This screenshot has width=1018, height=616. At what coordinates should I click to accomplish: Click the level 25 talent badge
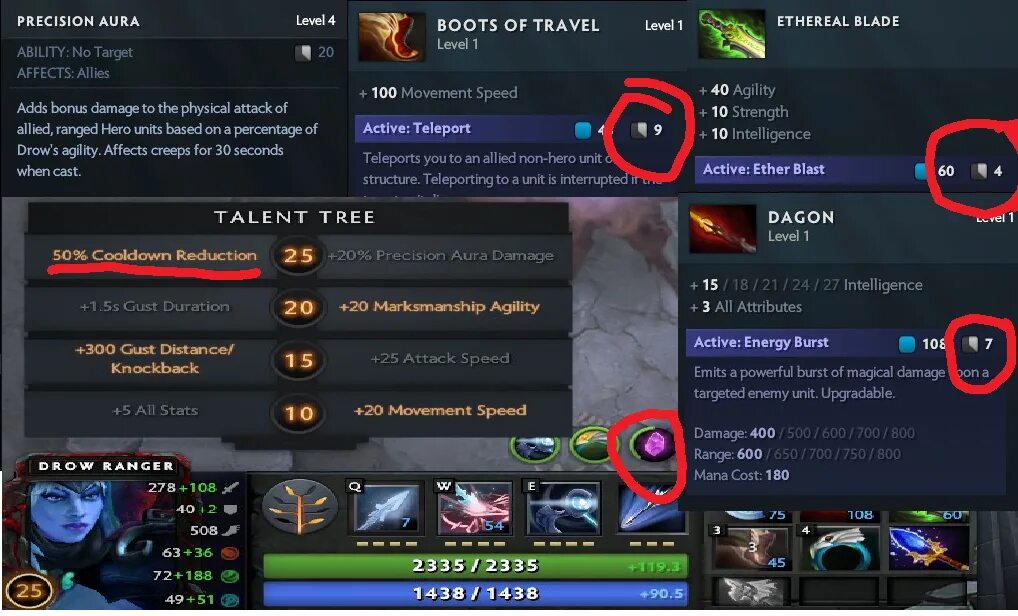coord(298,256)
